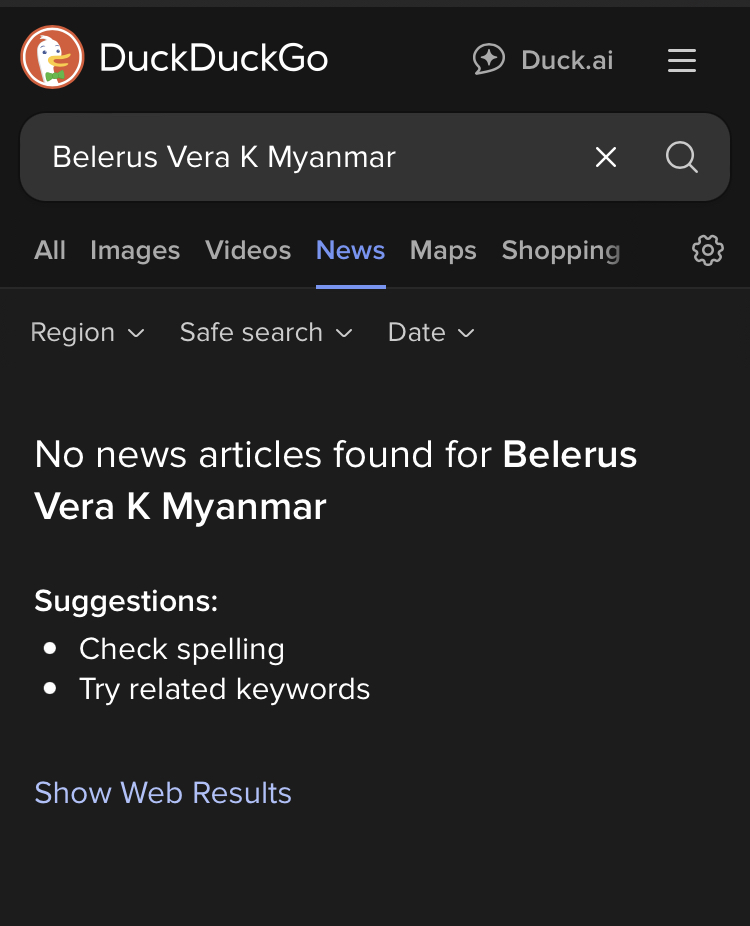Switch to the All tab
The image size is (750, 926).
coord(50,250)
